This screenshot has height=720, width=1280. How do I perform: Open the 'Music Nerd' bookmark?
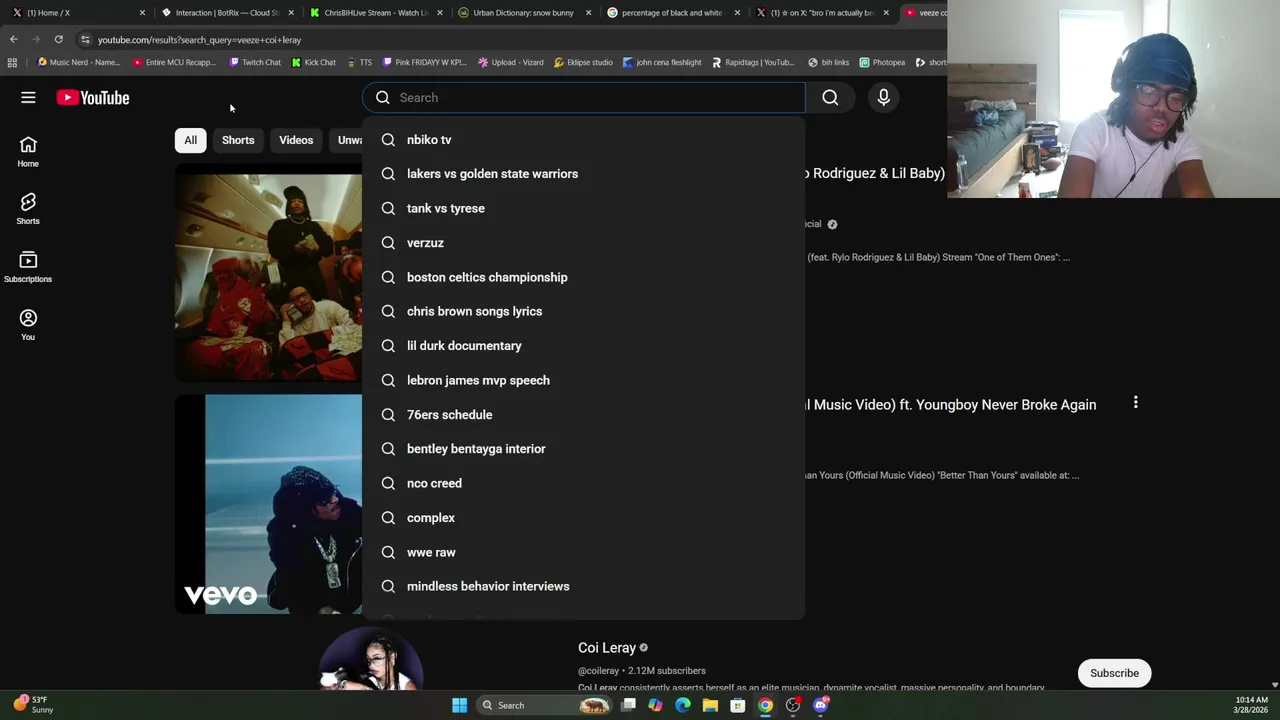pyautogui.click(x=78, y=62)
